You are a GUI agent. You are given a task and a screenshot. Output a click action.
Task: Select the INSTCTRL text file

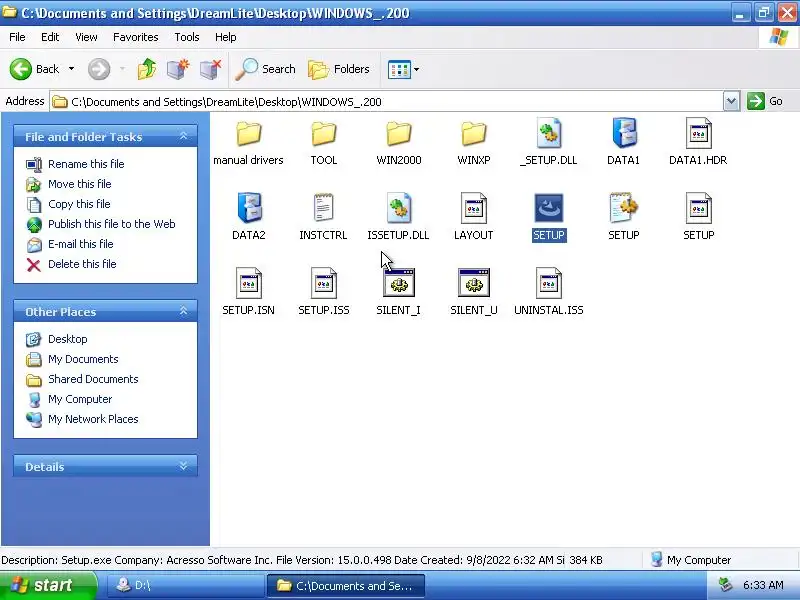pyautogui.click(x=323, y=217)
